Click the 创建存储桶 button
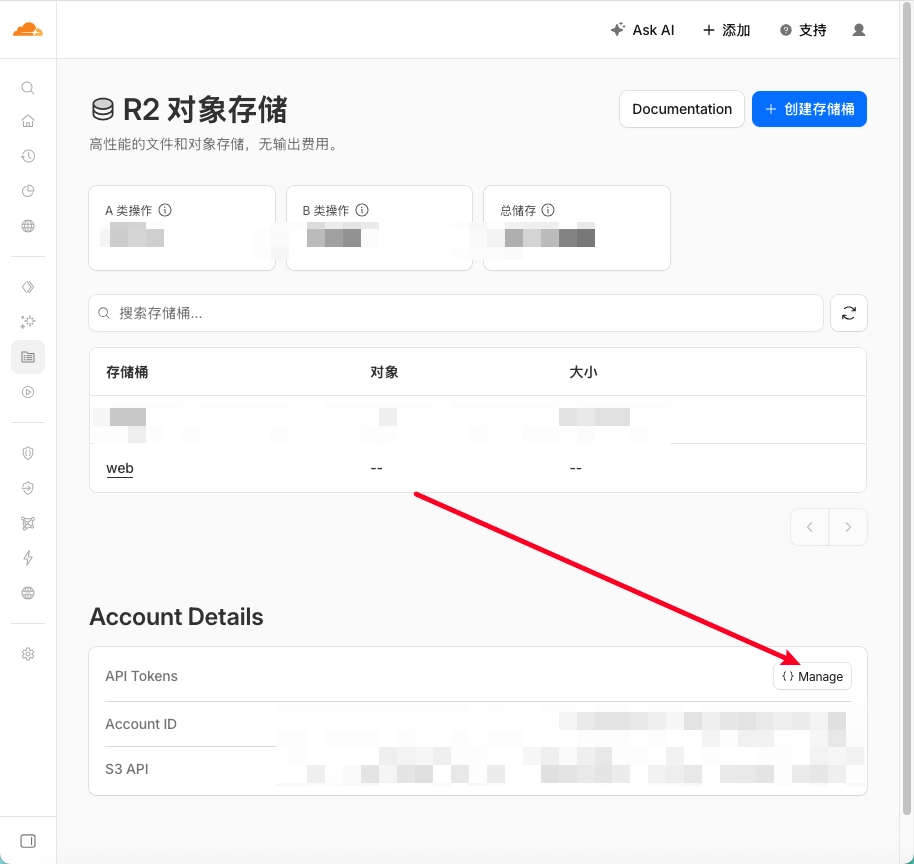Image resolution: width=914 pixels, height=864 pixels. (808, 109)
